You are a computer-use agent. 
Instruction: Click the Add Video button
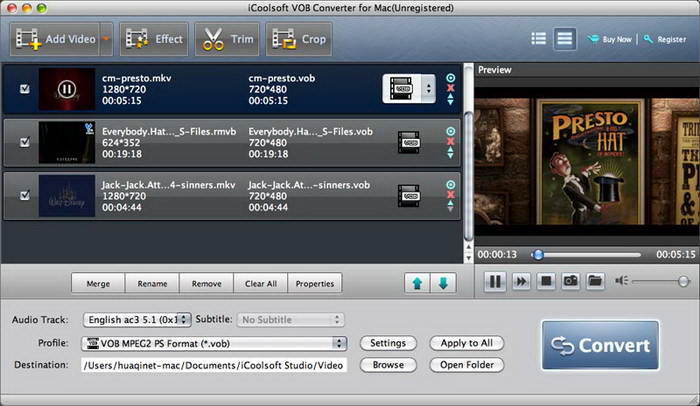[x=55, y=39]
